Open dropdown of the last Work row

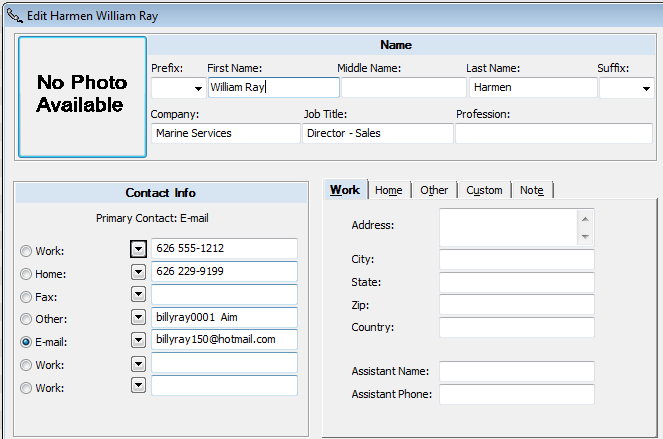tap(138, 385)
